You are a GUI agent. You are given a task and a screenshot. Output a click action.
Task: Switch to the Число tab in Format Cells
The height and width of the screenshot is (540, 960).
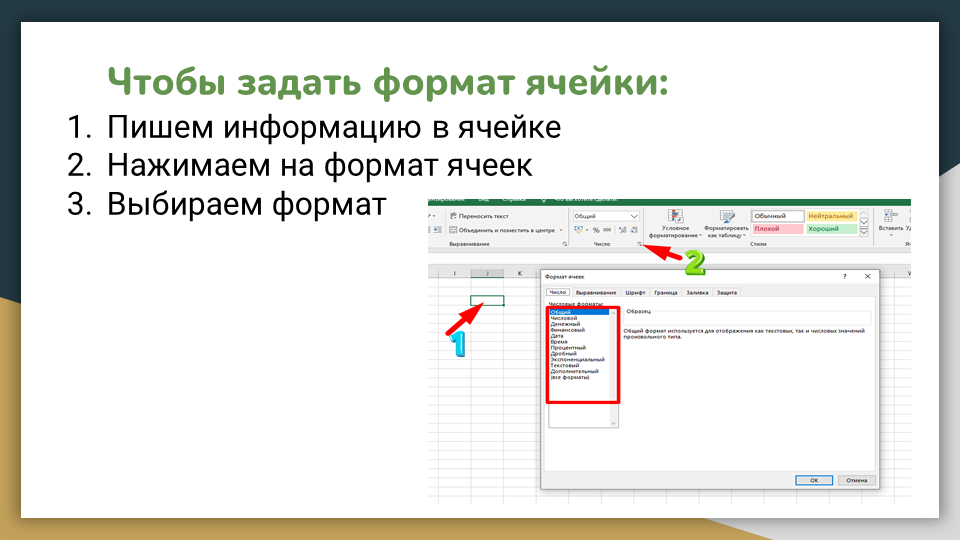[x=557, y=293]
